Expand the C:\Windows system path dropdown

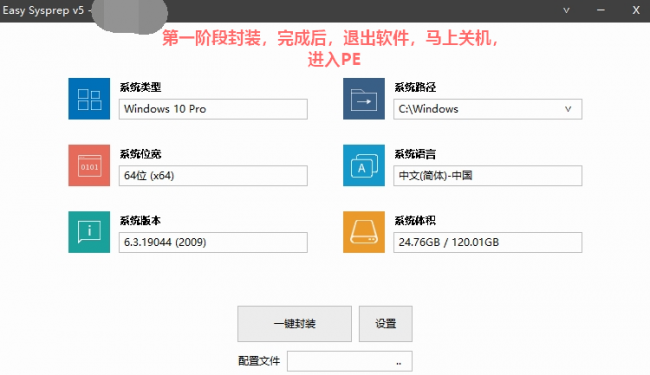pyautogui.click(x=568, y=109)
